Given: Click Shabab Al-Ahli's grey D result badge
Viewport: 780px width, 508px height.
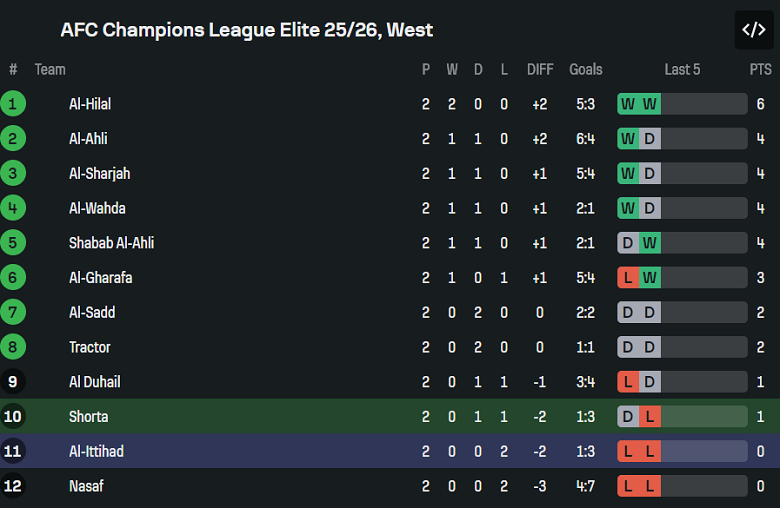Looking at the screenshot, I should pos(628,243).
